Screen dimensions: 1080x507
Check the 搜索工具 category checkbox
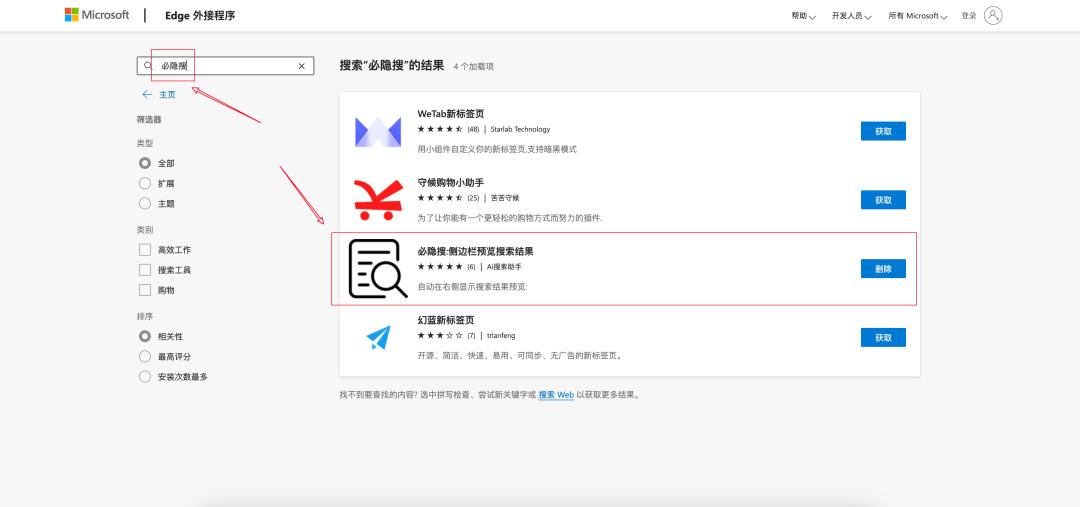pos(145,270)
